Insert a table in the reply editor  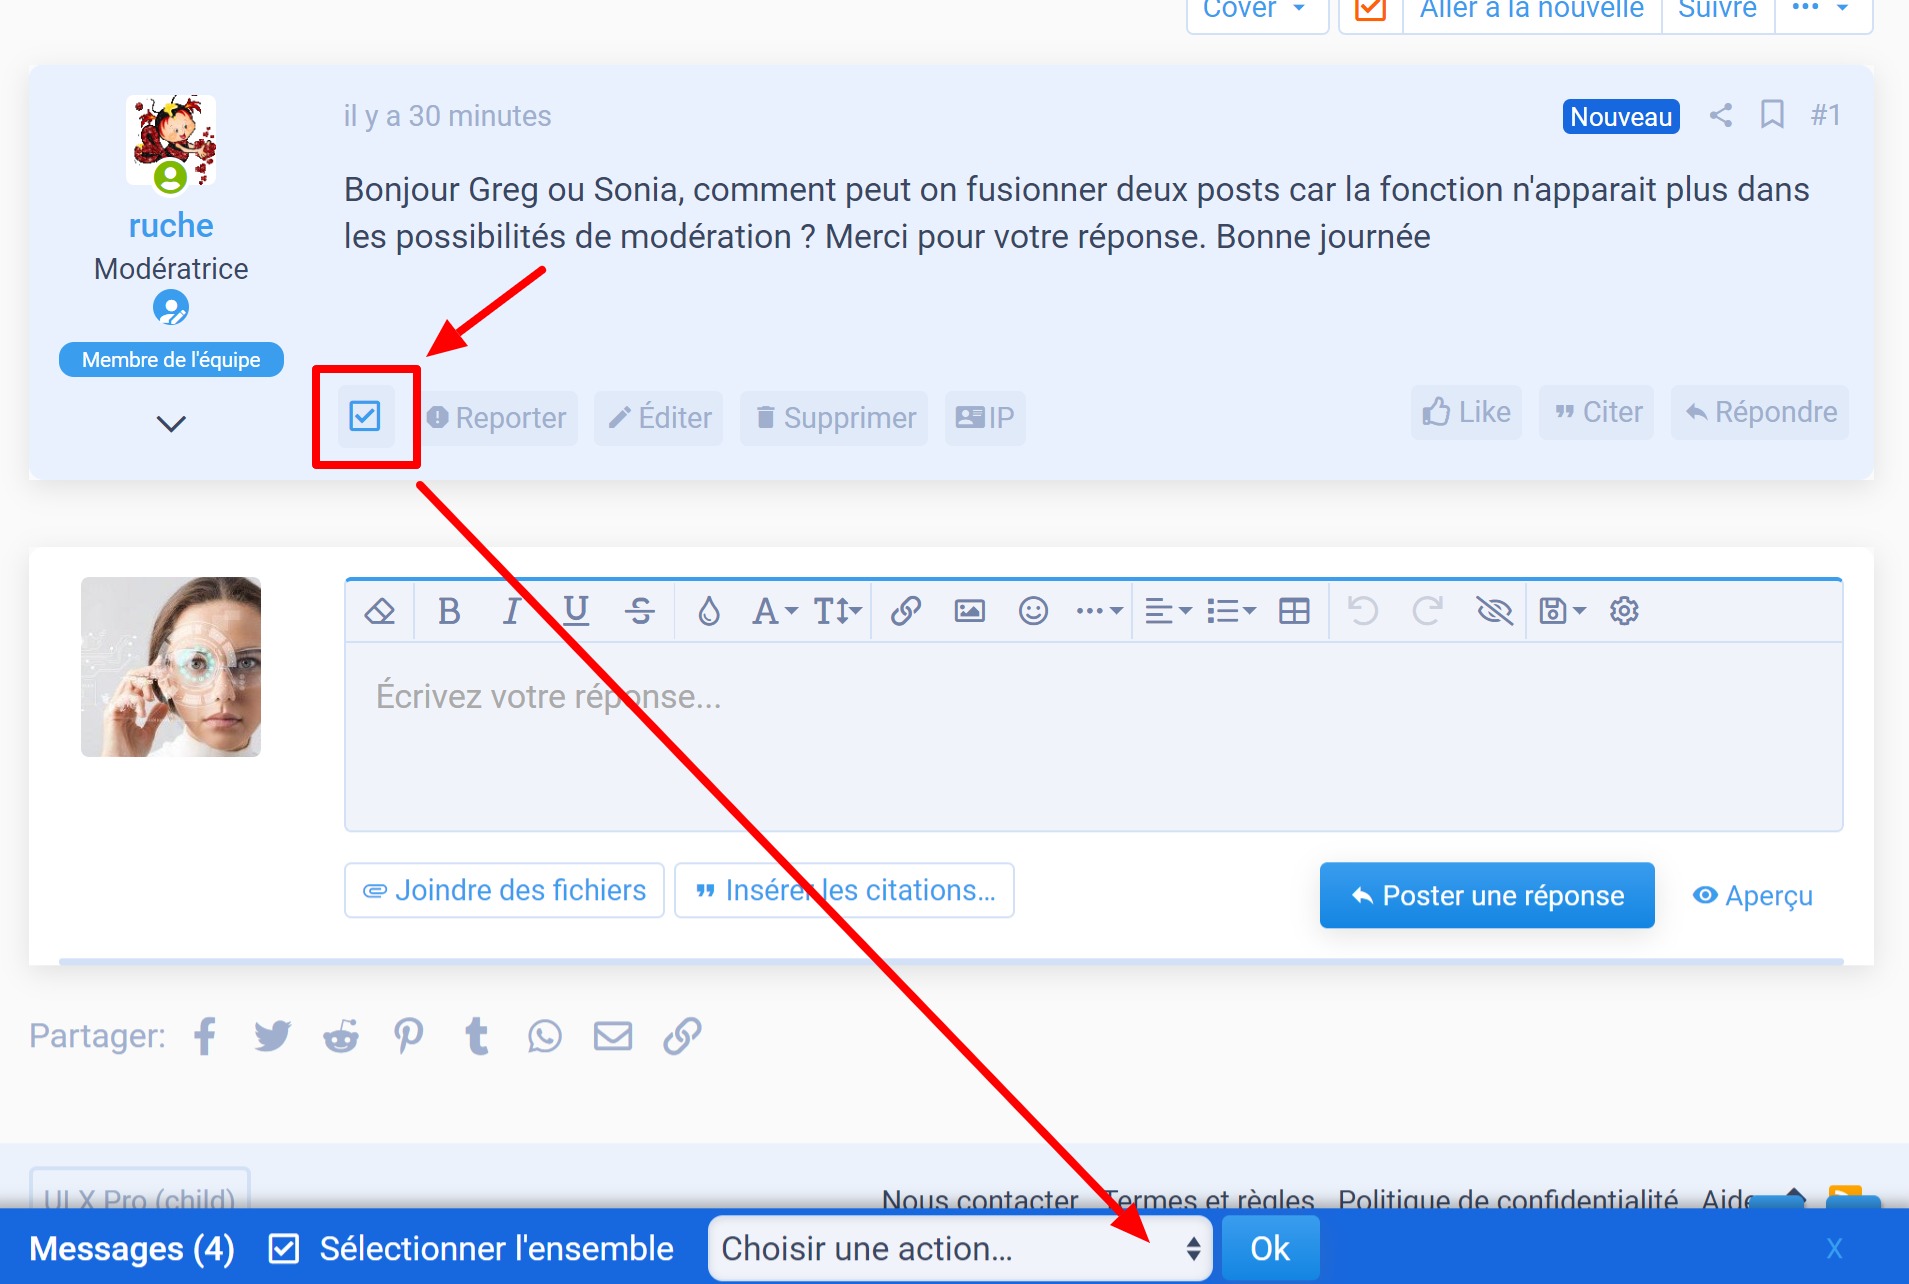(1294, 610)
